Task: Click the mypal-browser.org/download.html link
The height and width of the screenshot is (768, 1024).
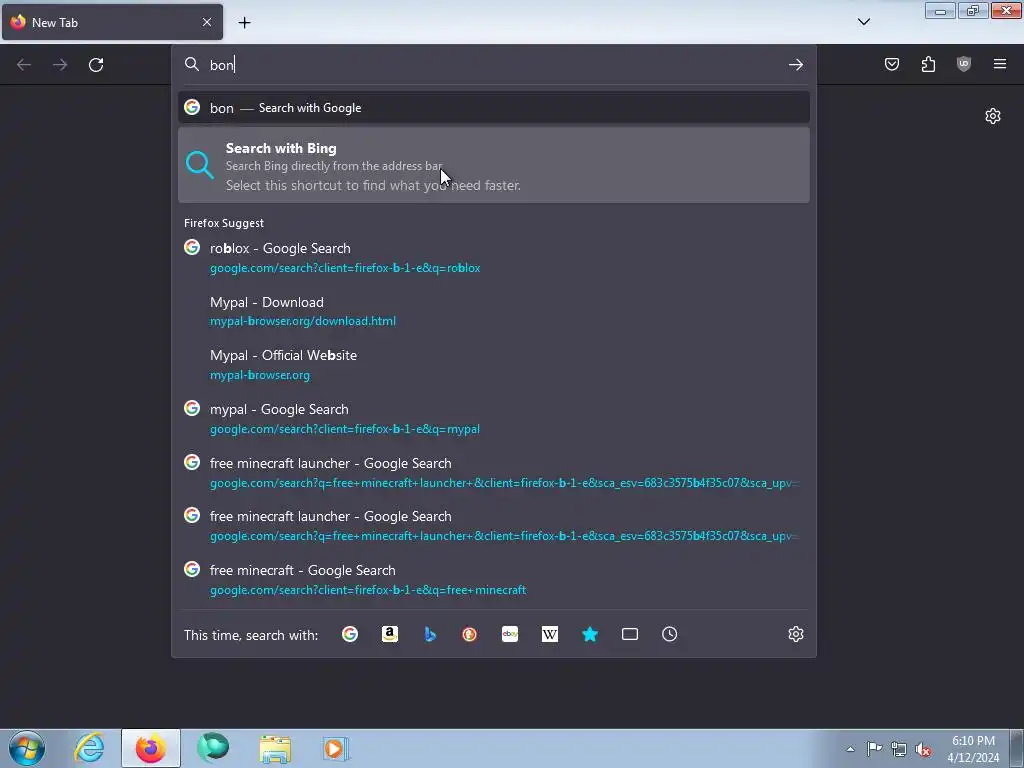Action: click(x=302, y=321)
